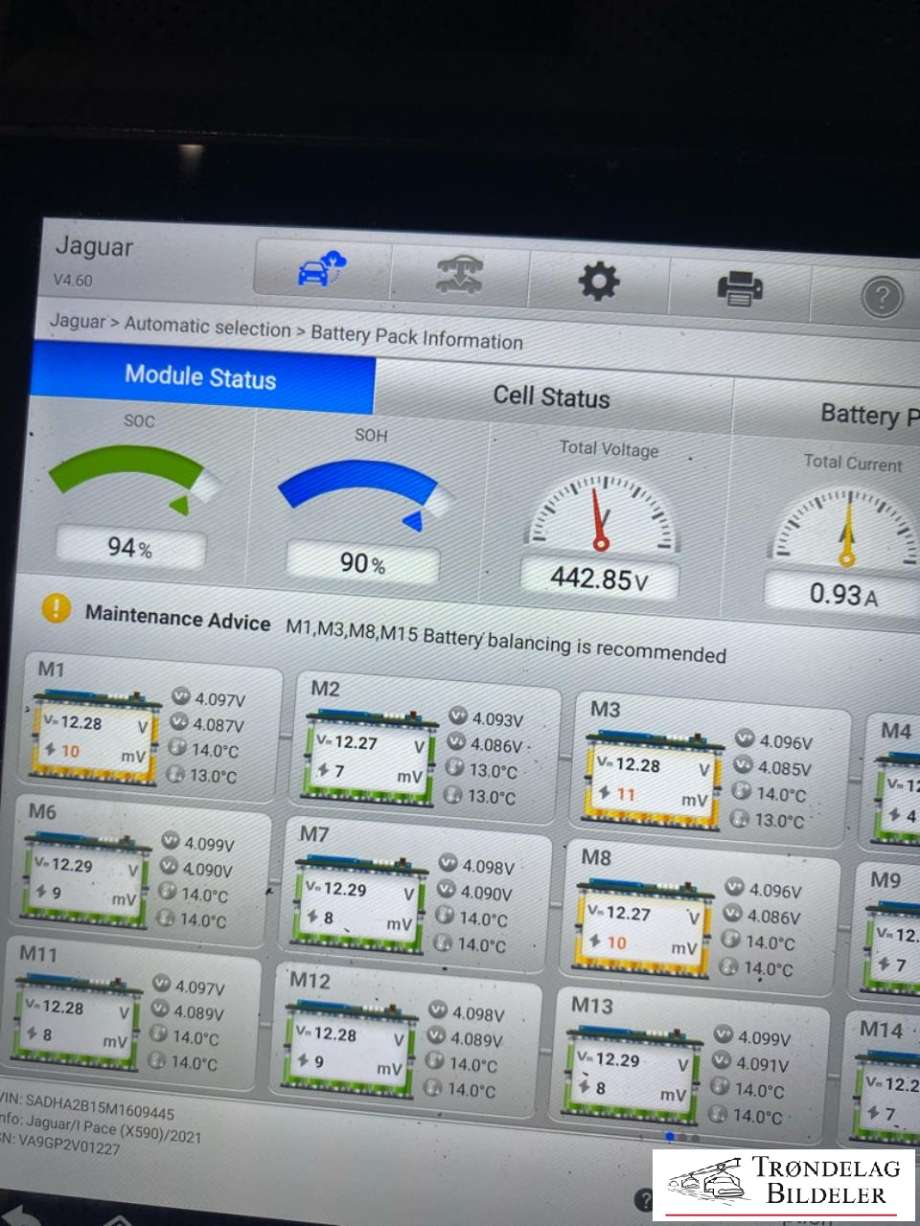
Task: Select the 0.93A total current value
Action: click(843, 595)
